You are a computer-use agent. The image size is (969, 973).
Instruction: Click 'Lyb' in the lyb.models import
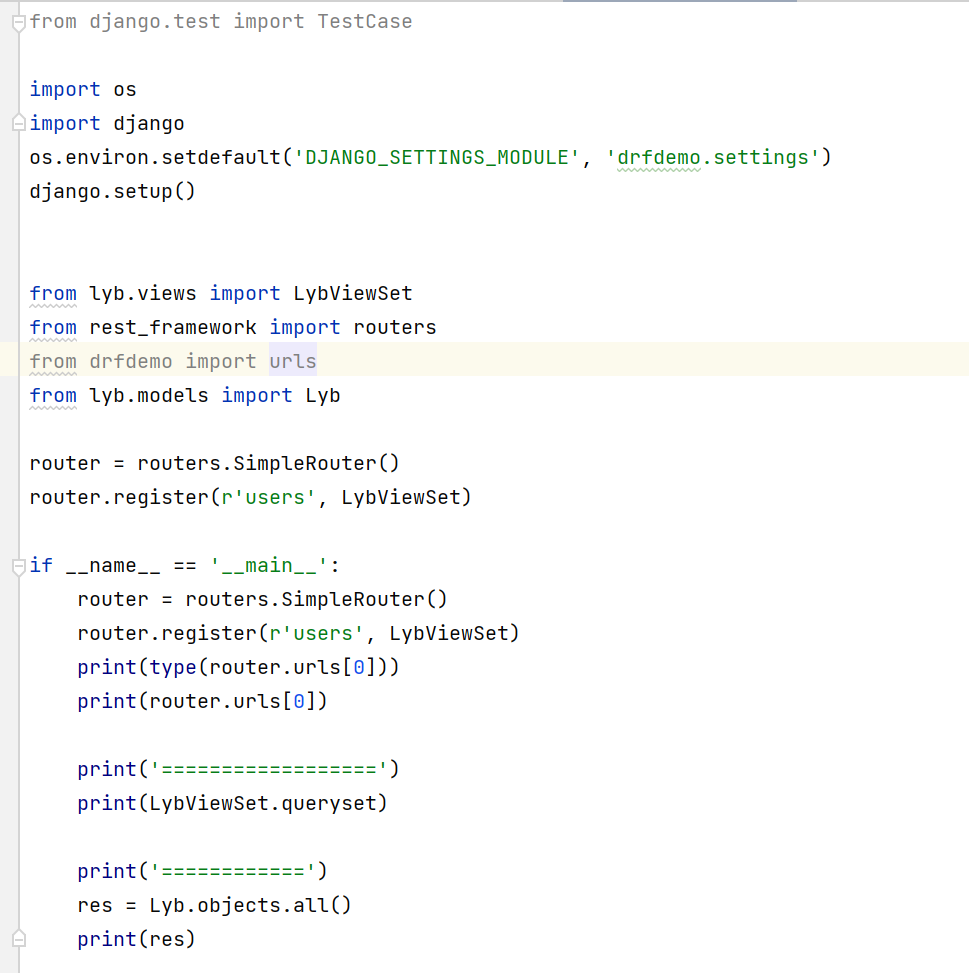coord(323,396)
